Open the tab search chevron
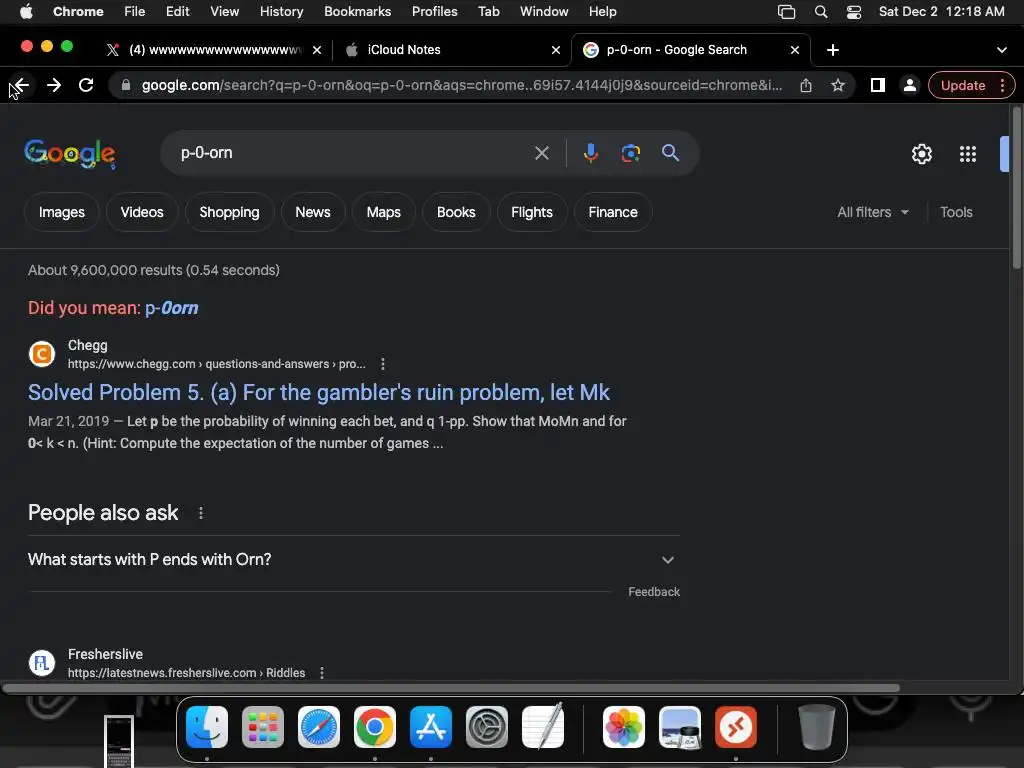 pos(1001,50)
